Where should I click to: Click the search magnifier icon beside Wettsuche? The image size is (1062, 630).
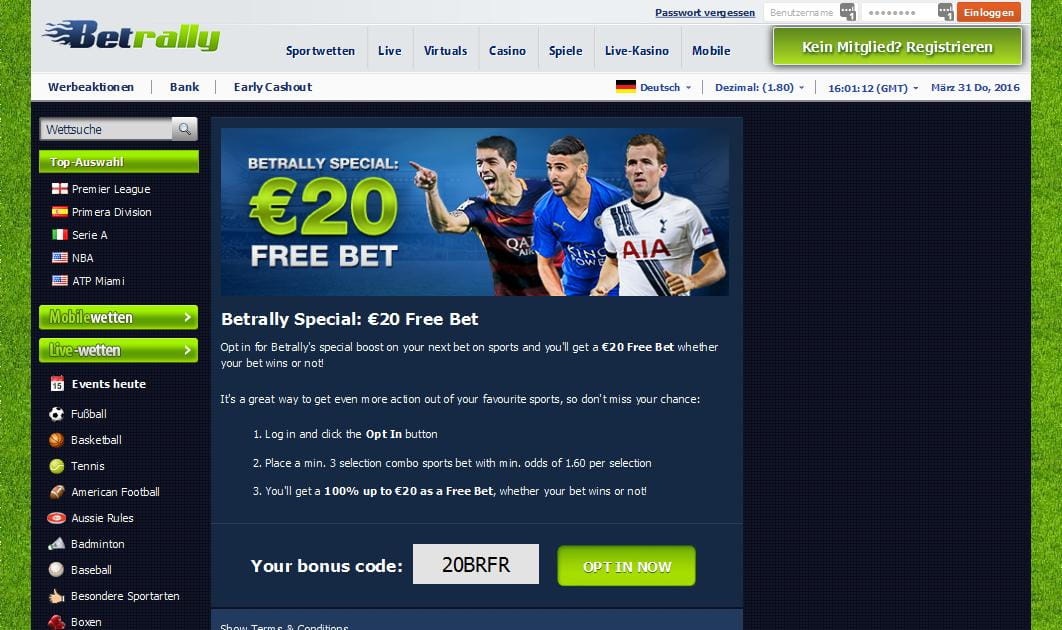(184, 129)
